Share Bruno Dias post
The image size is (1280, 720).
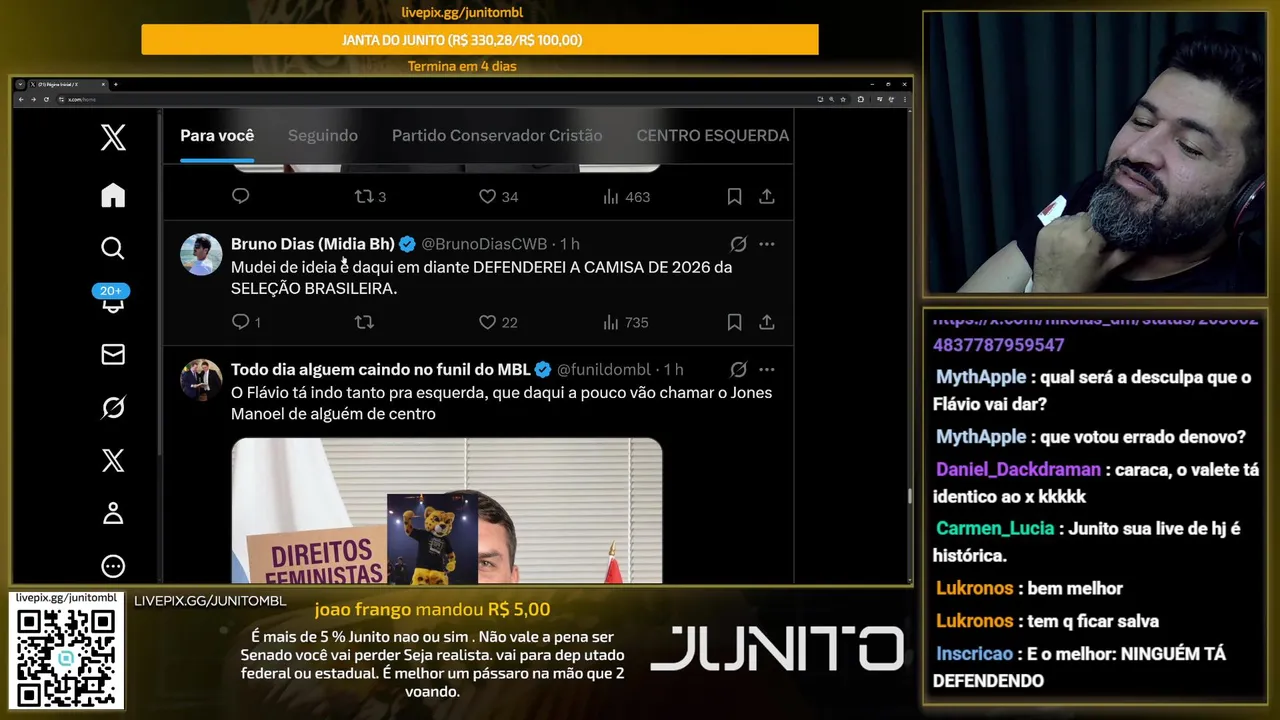tap(767, 322)
